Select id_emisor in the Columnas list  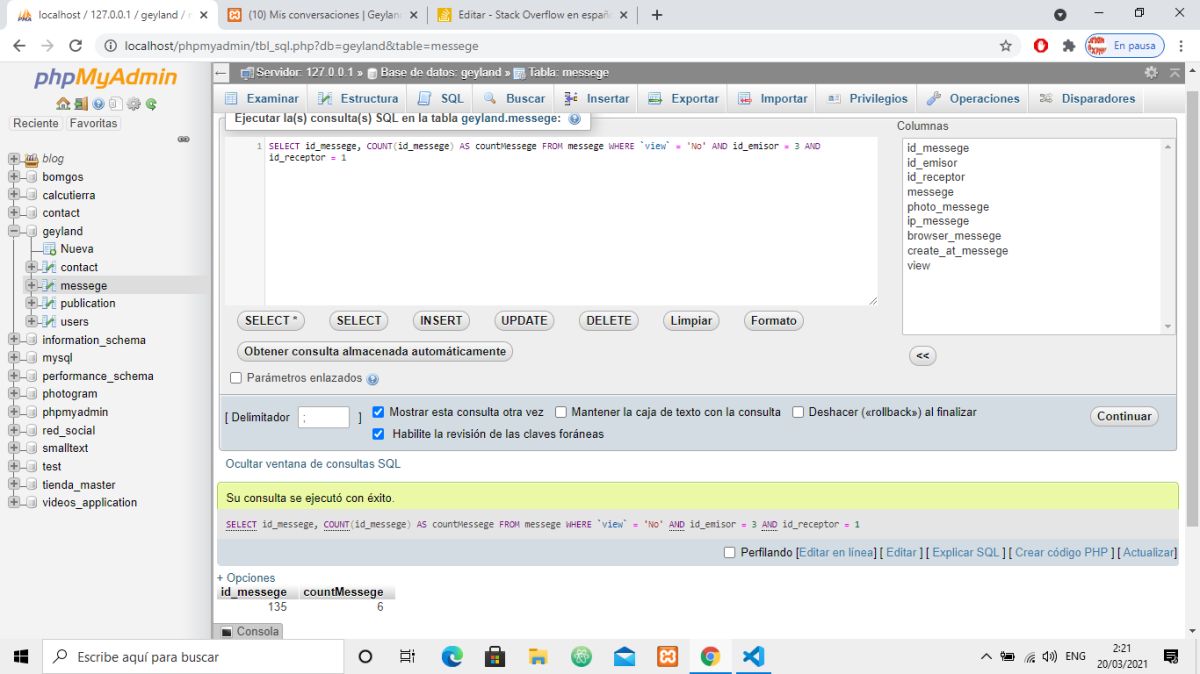932,163
